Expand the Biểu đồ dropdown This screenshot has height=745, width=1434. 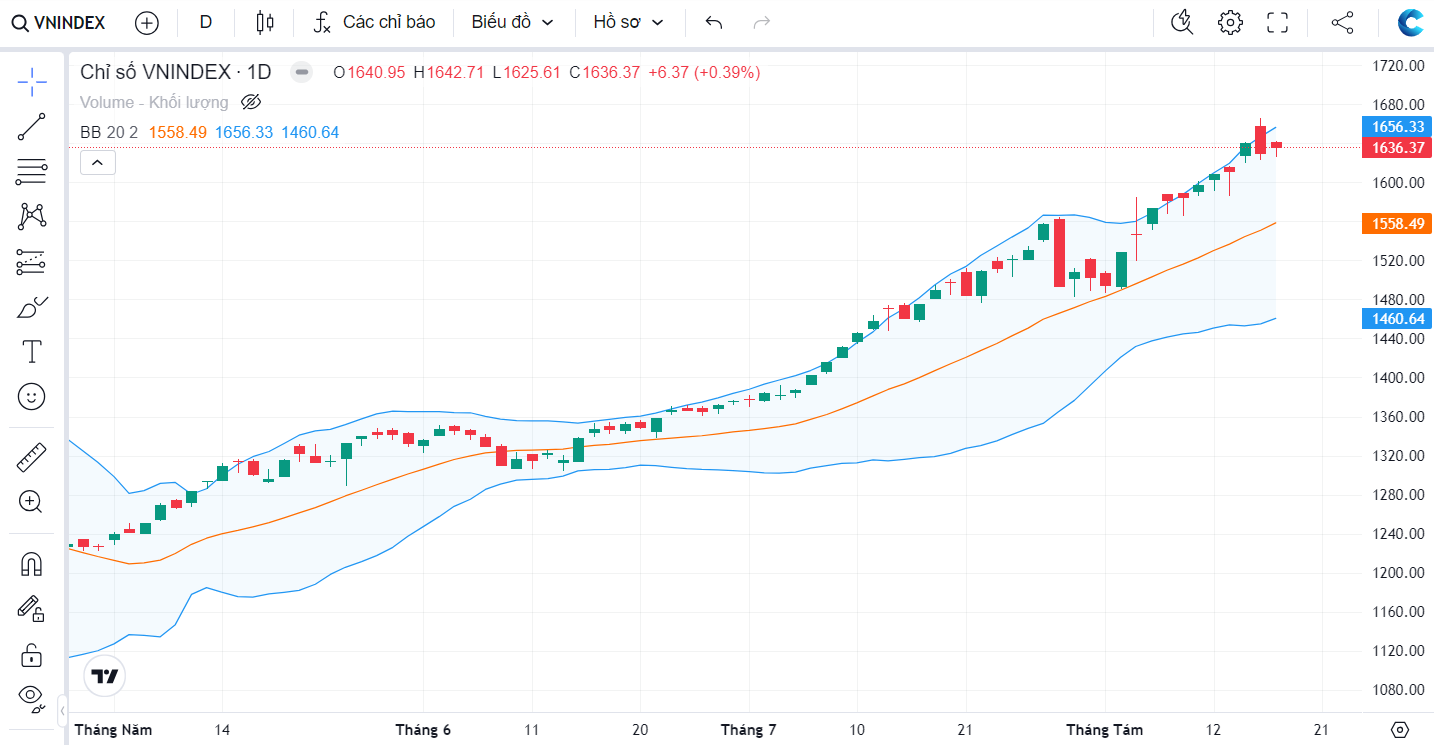tap(513, 23)
